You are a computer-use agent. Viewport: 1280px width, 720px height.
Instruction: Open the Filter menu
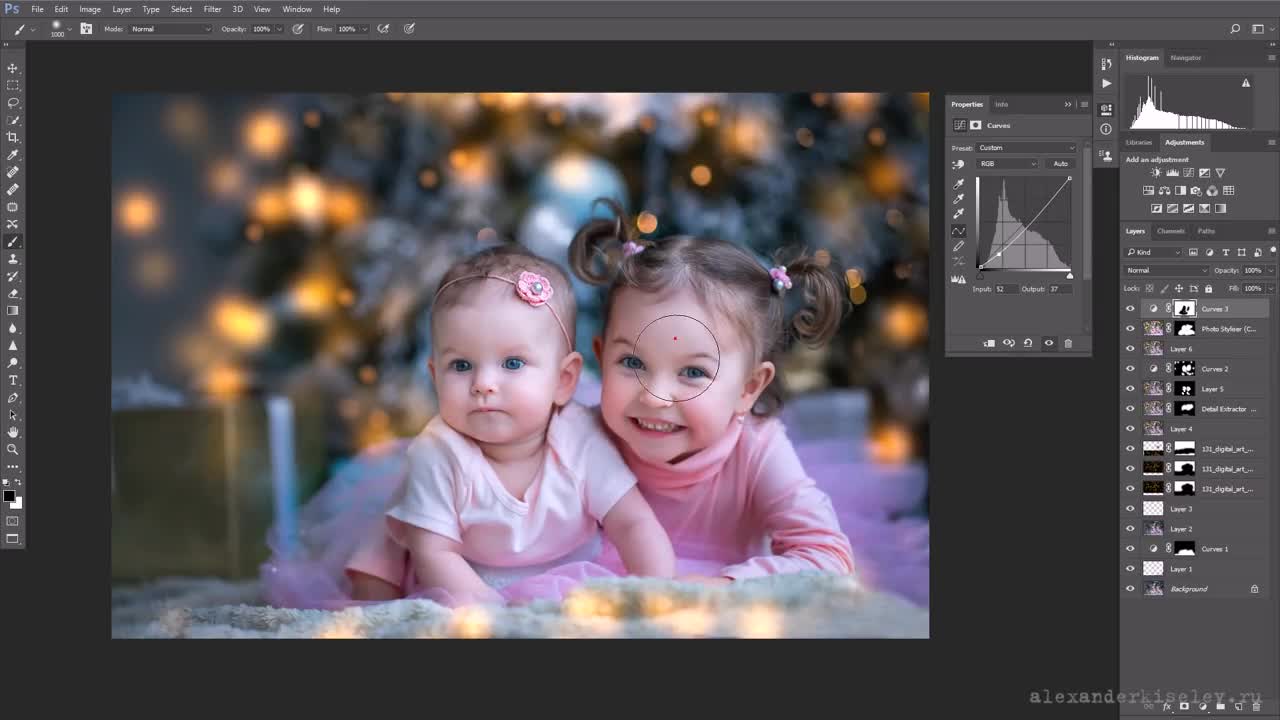tap(212, 9)
